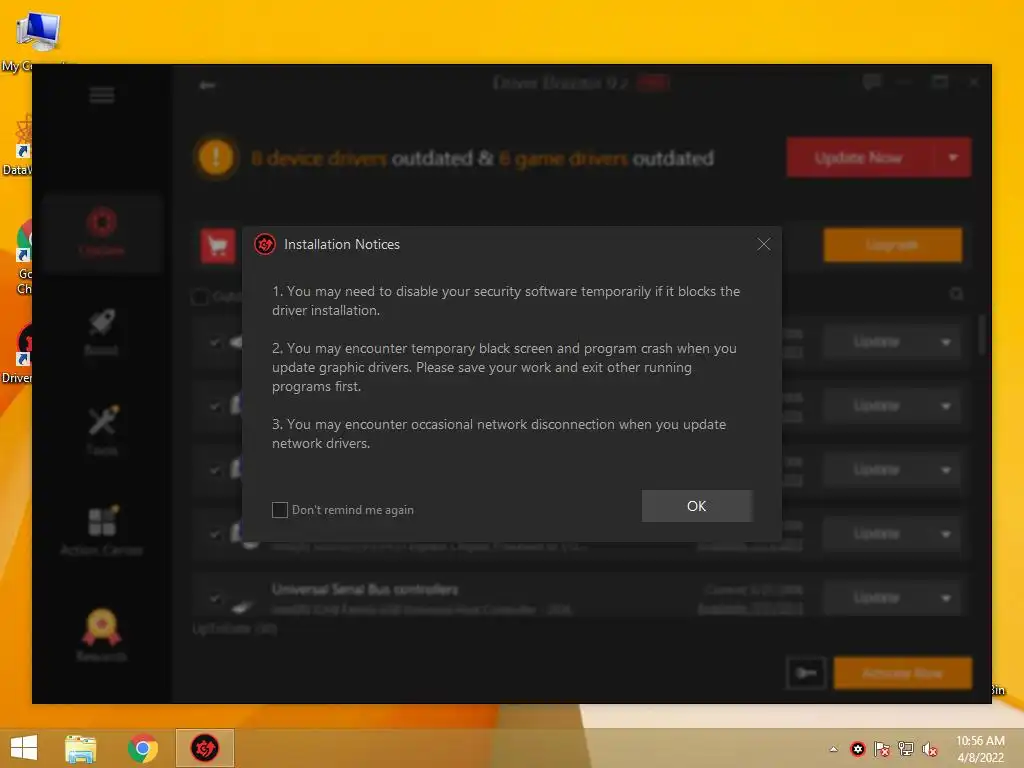Screen dimensions: 1024x768
Task: Click the first notice about disabling security software
Action: (x=506, y=301)
